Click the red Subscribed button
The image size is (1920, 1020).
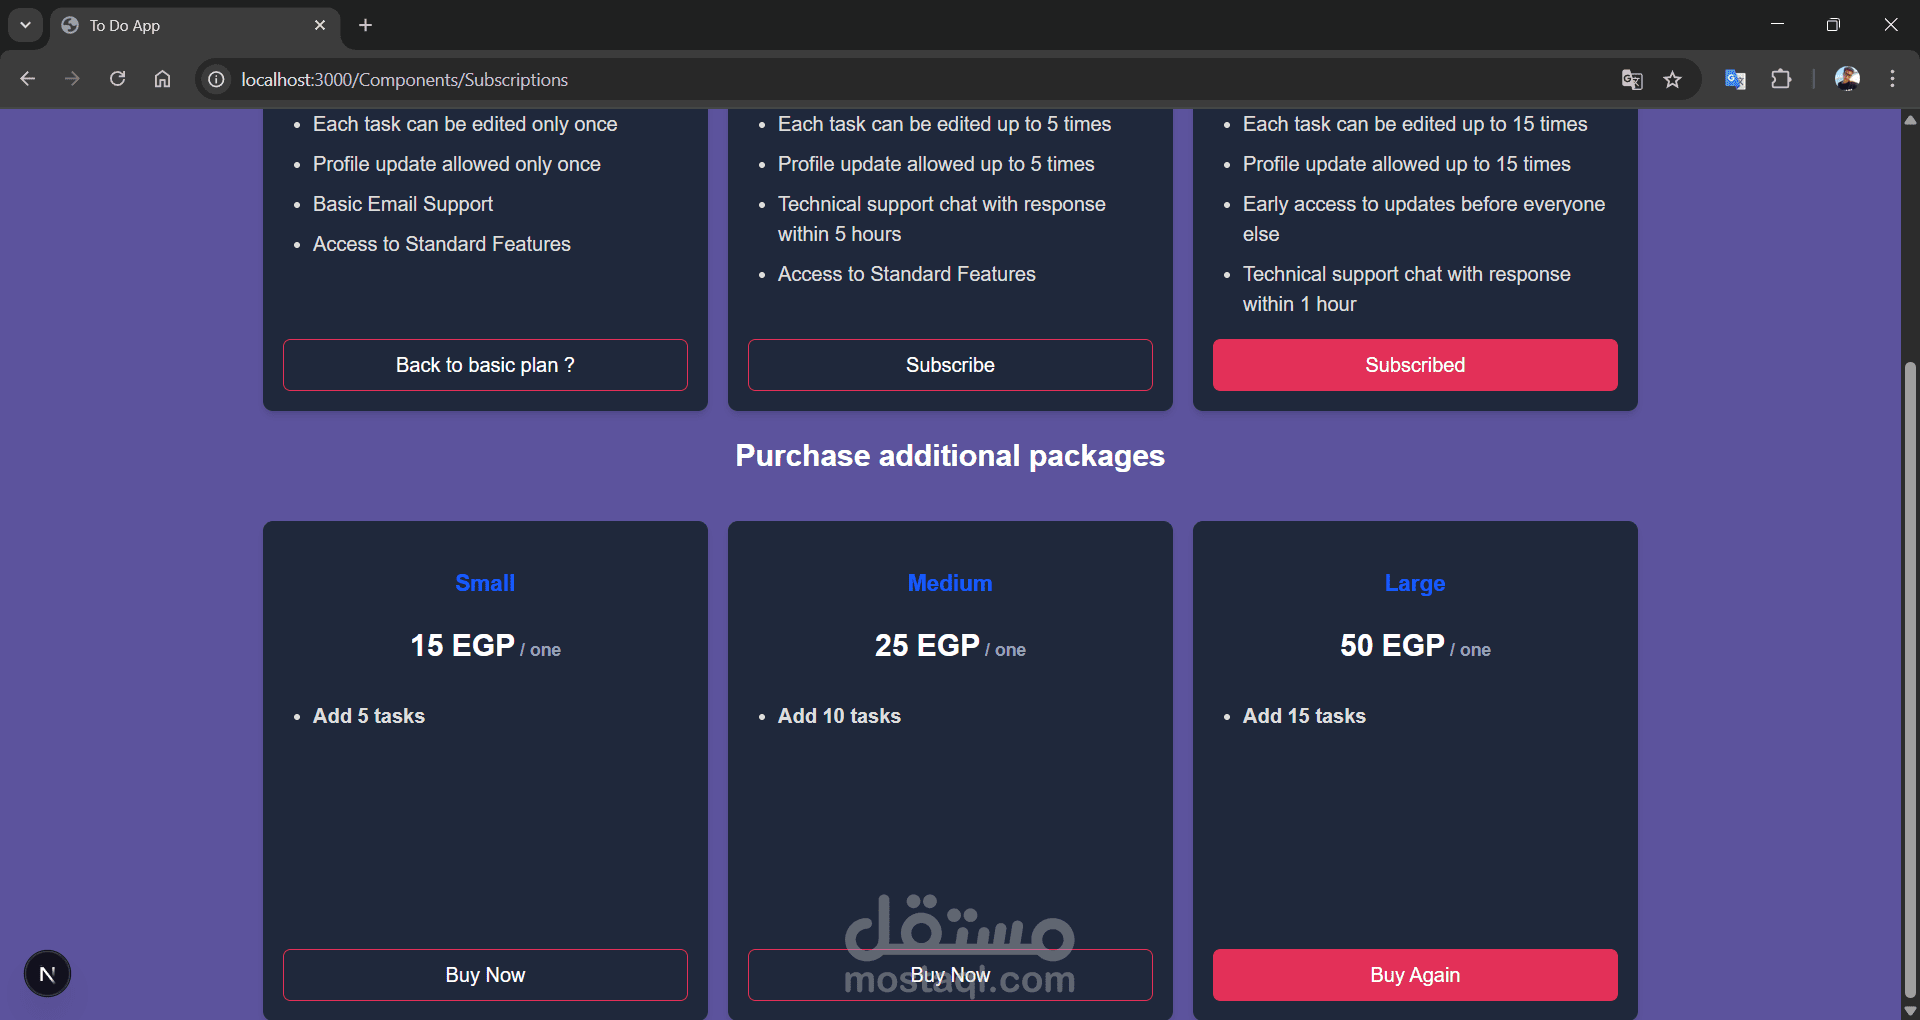(x=1415, y=365)
